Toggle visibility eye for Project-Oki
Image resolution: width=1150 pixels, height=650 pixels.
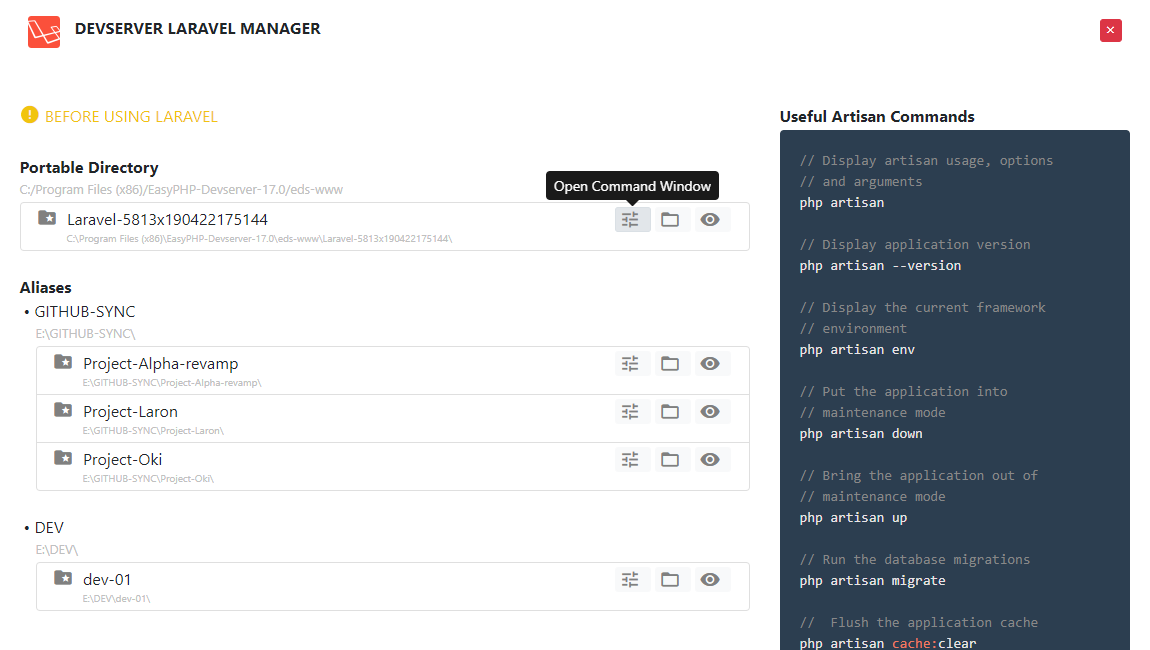click(710, 459)
